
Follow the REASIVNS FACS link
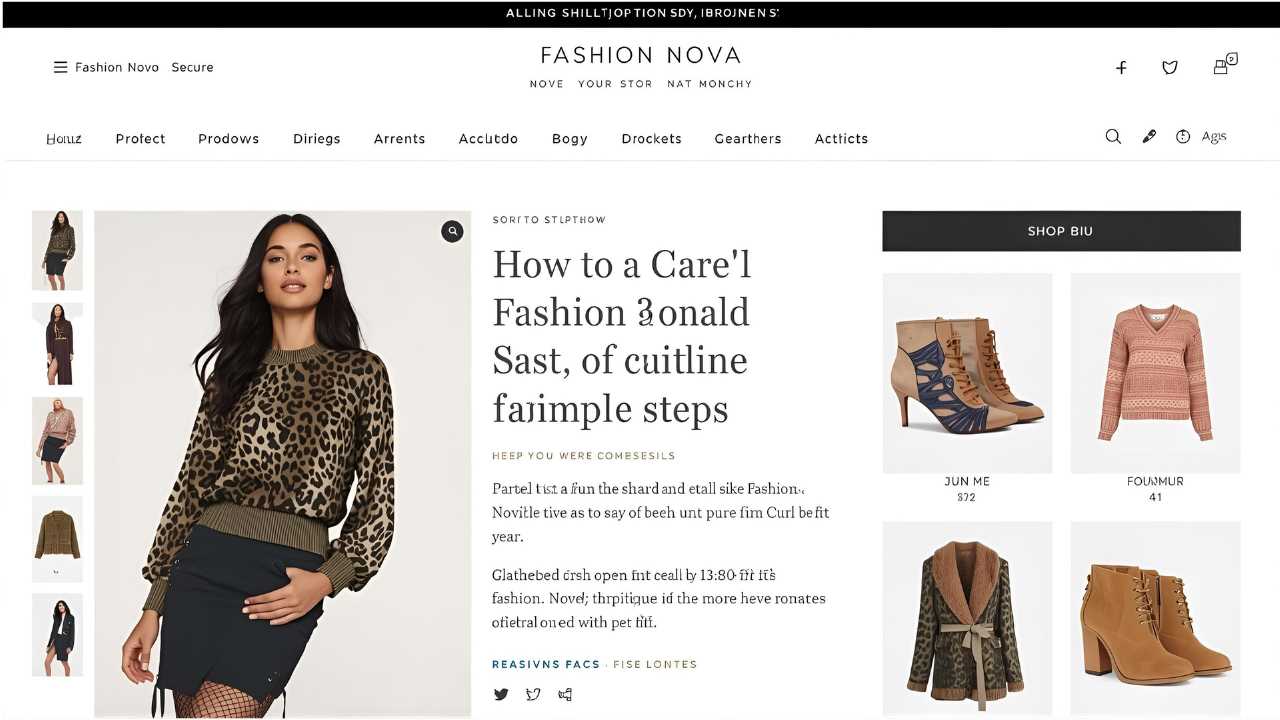coord(545,664)
